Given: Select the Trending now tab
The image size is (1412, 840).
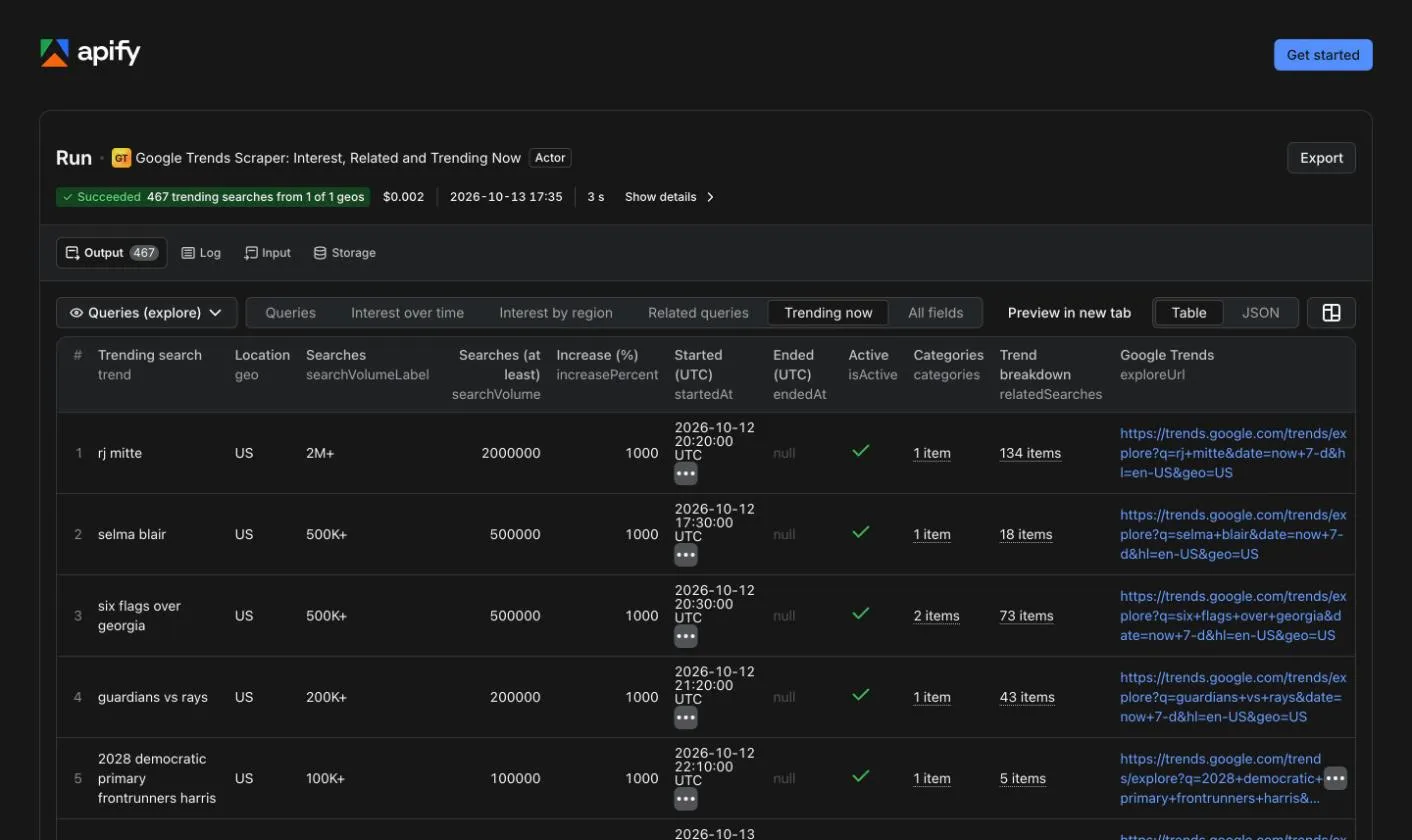Looking at the screenshot, I should click(828, 313).
